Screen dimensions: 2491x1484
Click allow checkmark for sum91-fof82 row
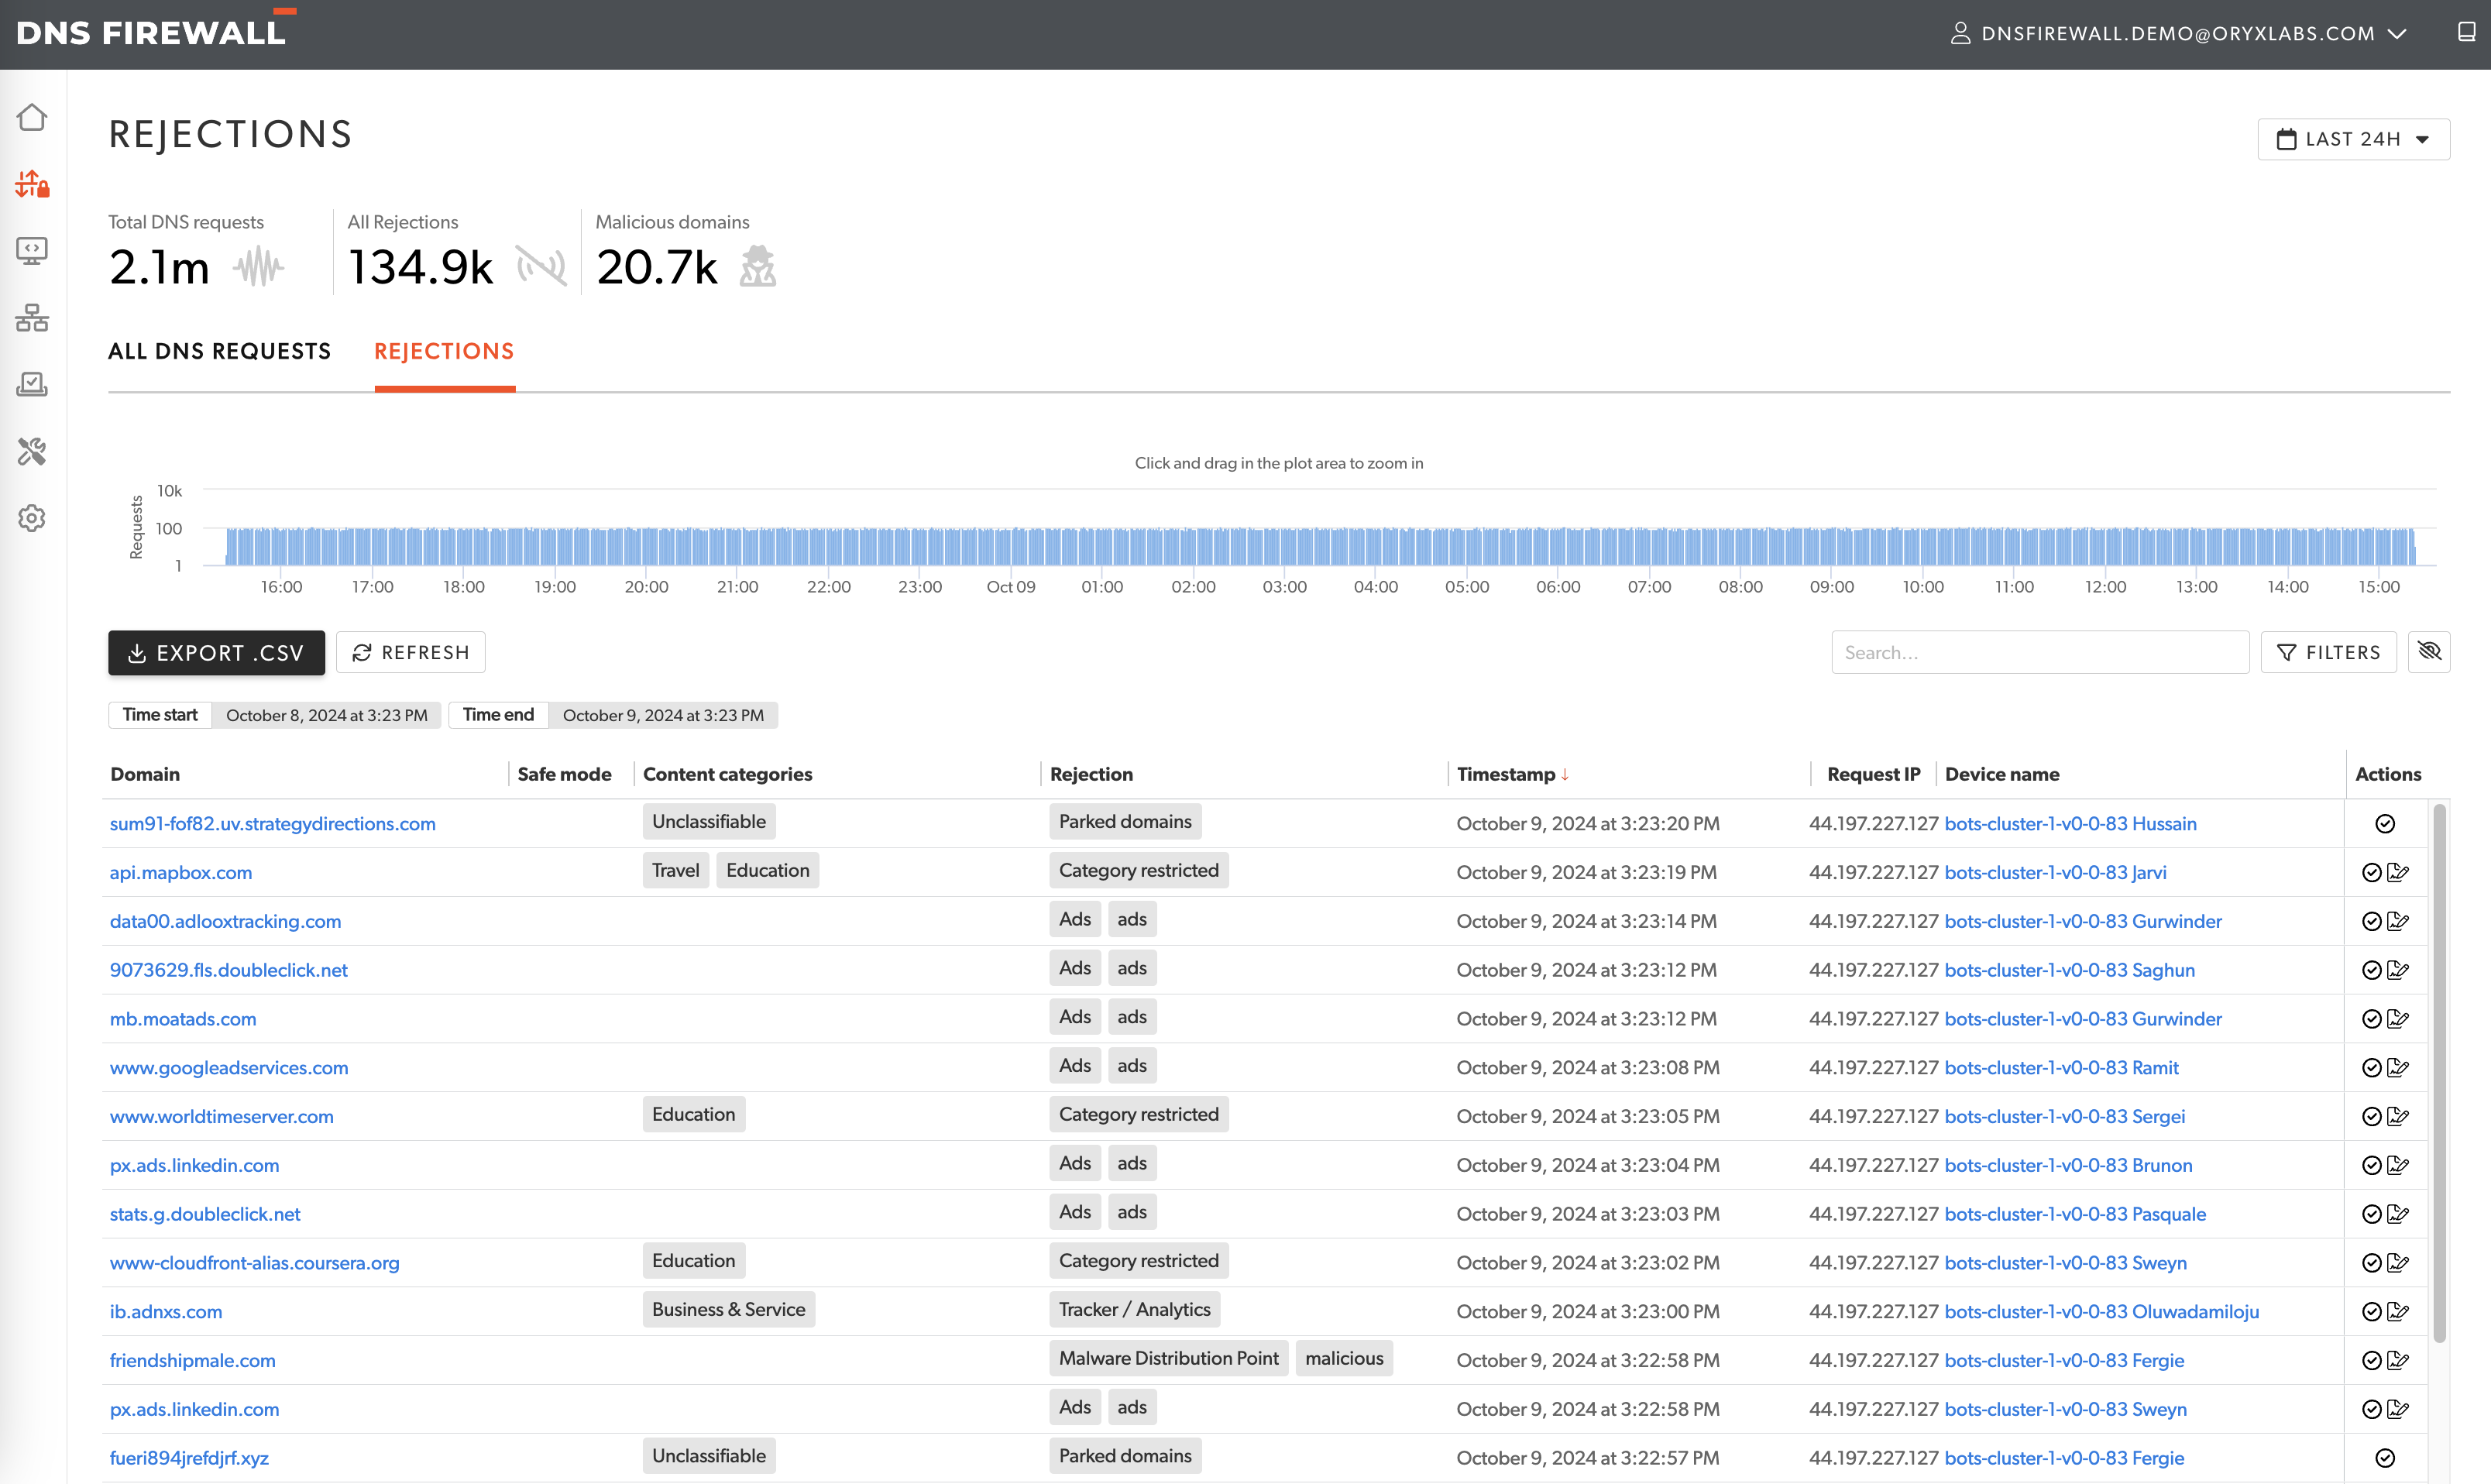click(x=2385, y=824)
